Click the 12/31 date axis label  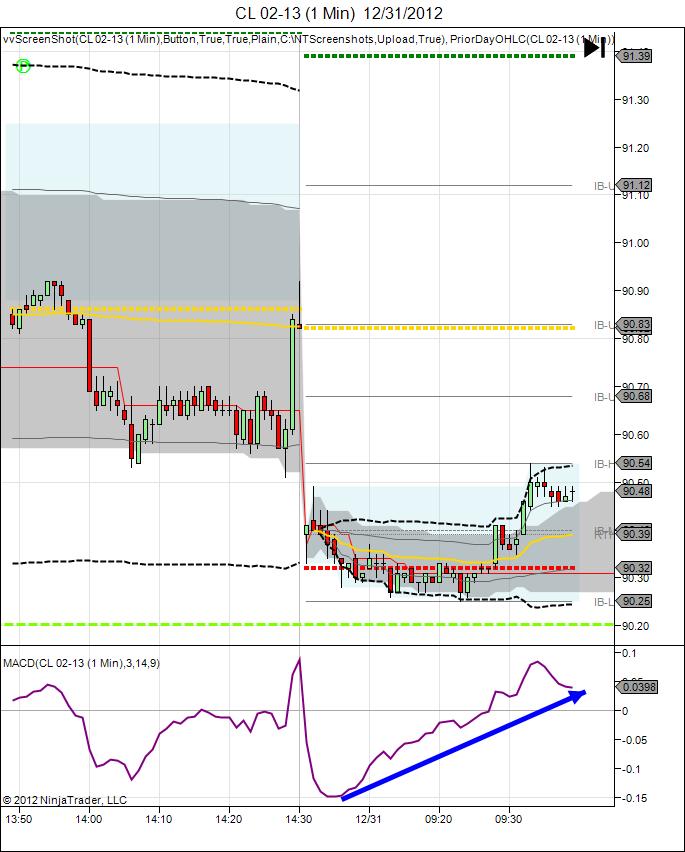[368, 819]
